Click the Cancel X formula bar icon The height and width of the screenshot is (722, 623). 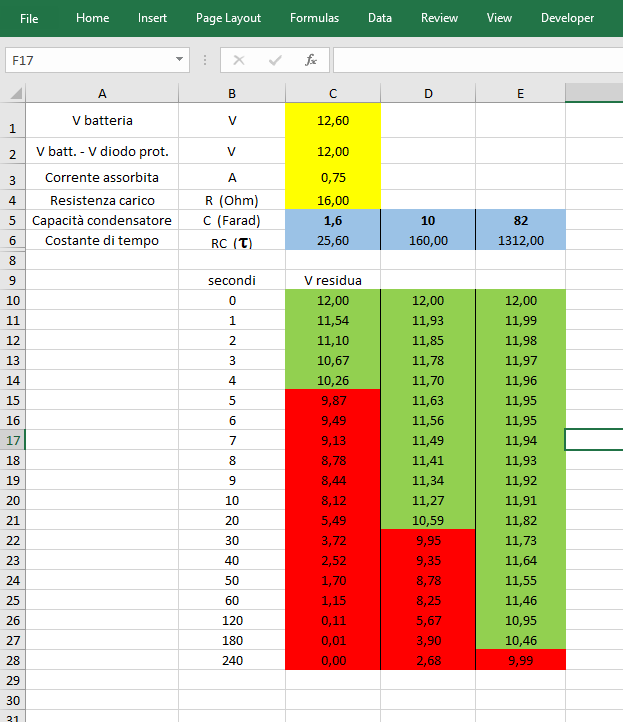click(238, 60)
